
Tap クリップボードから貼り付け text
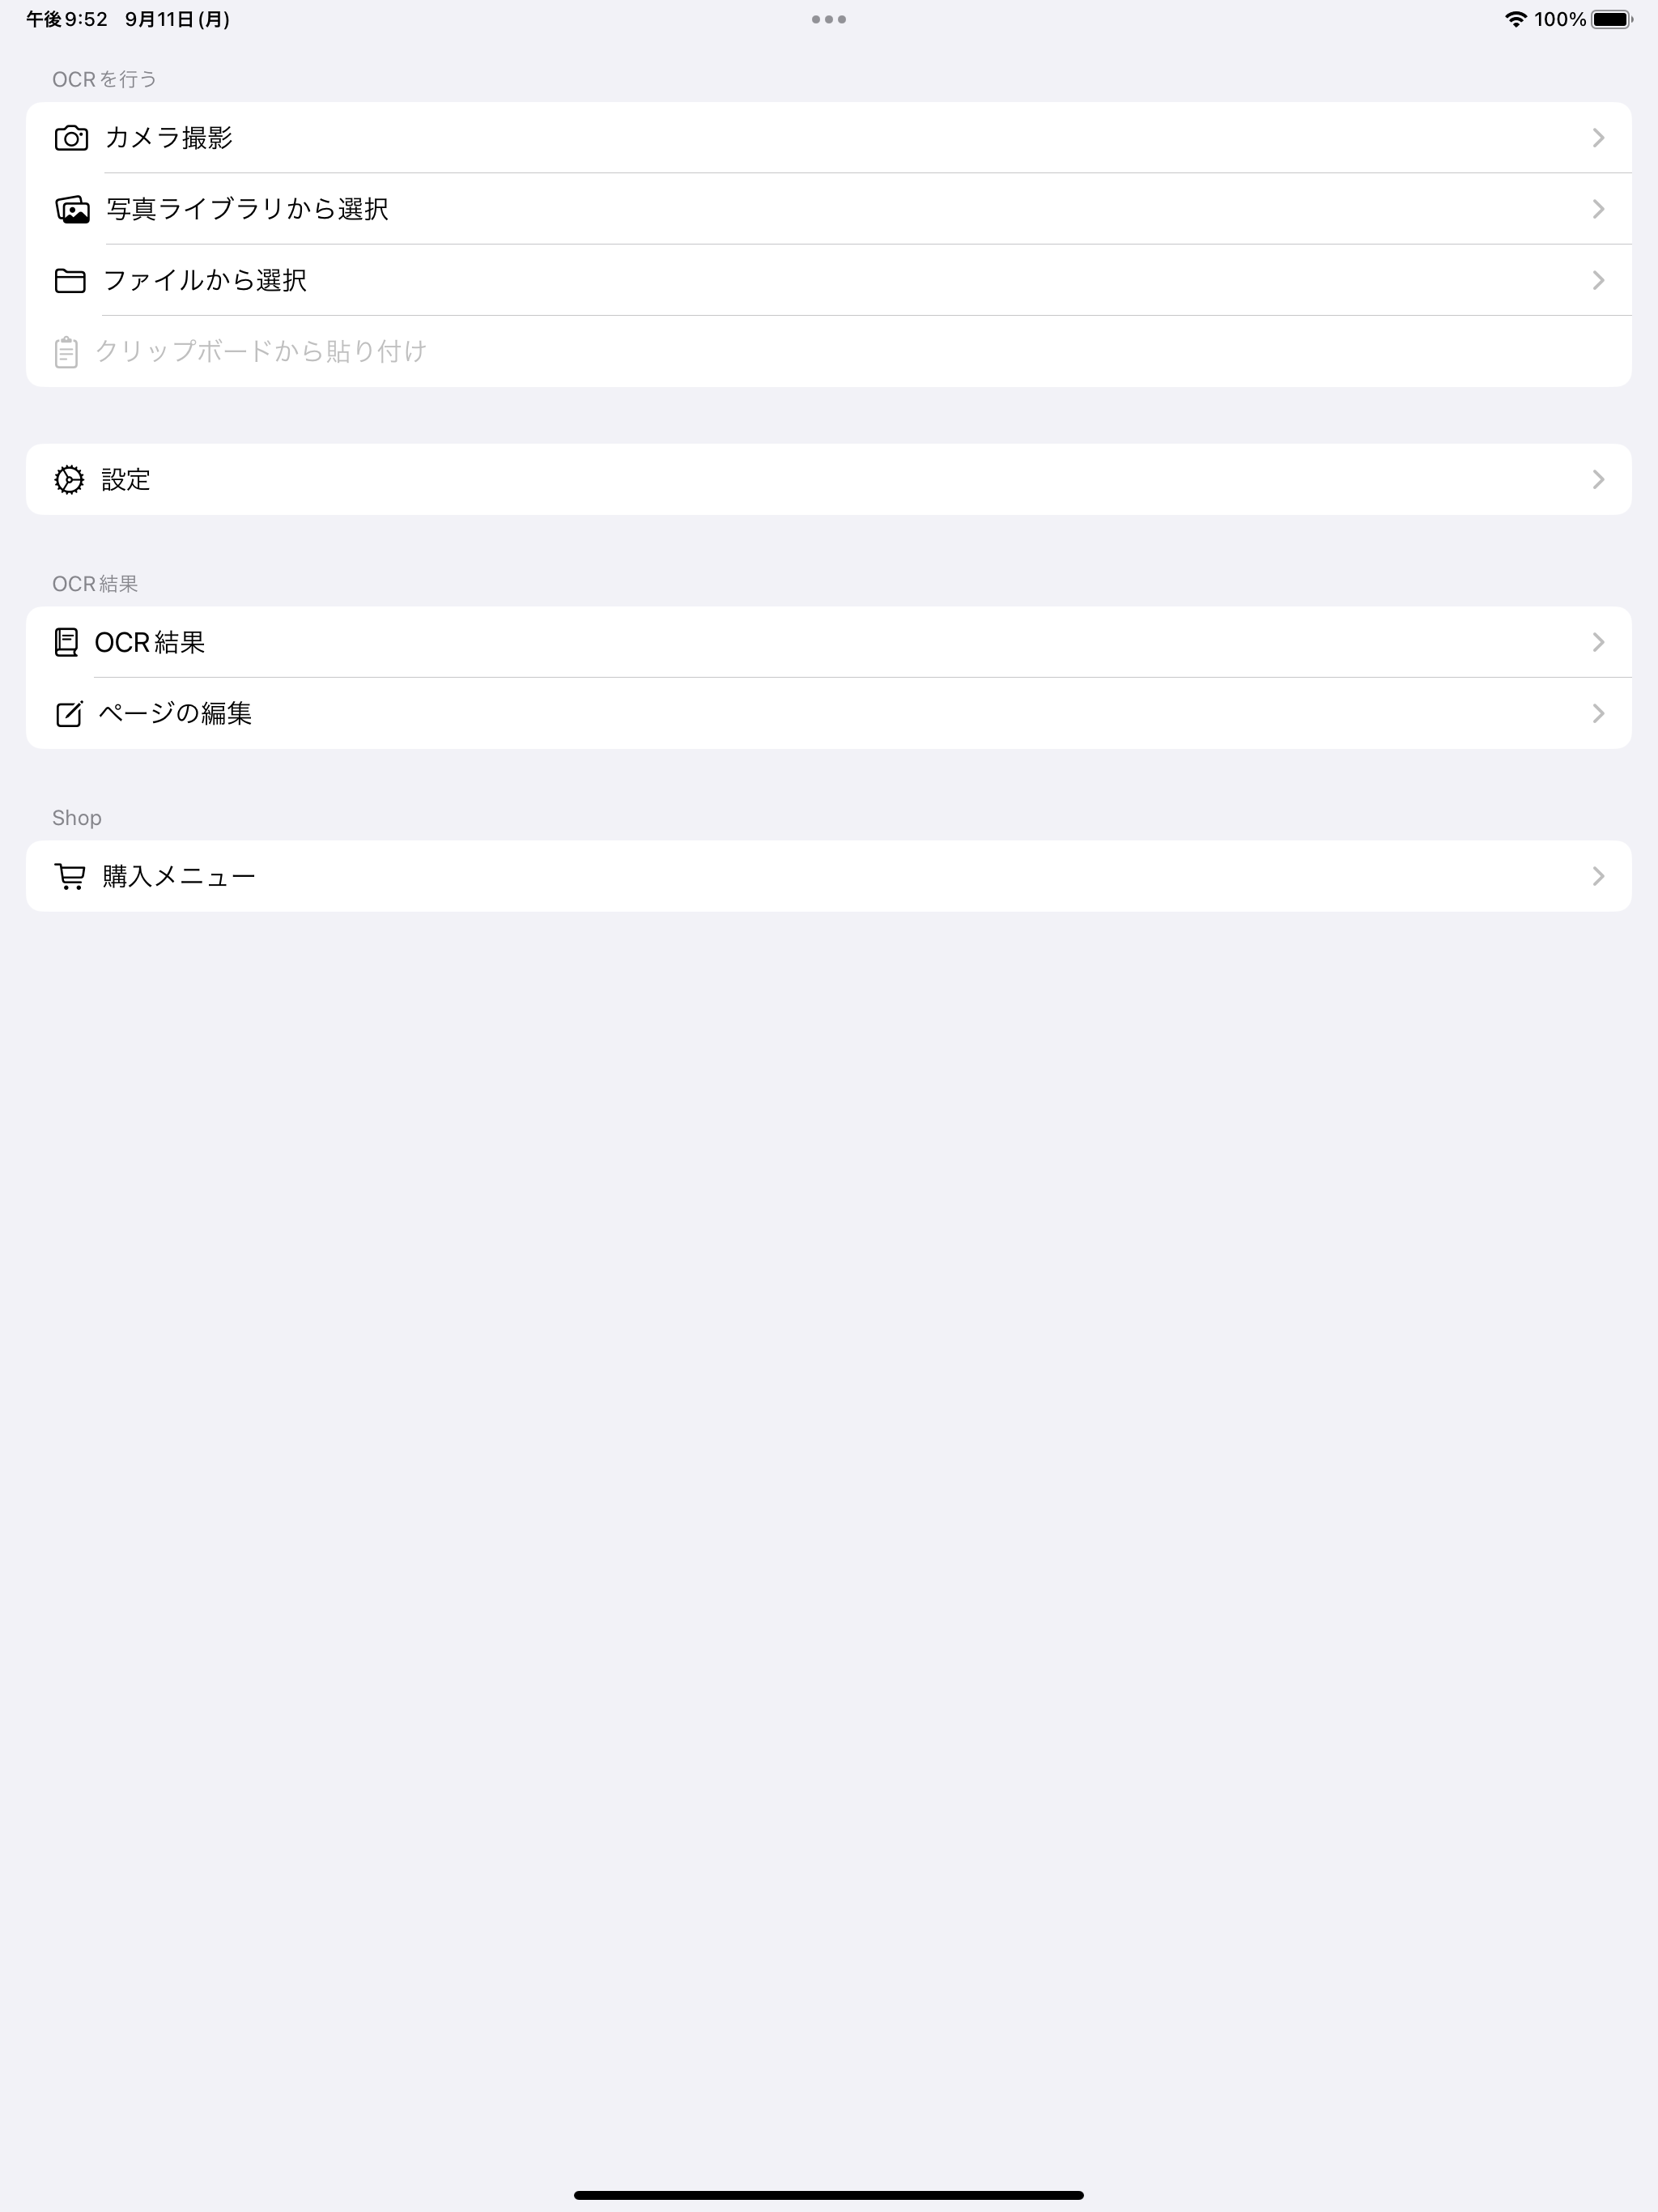(x=261, y=352)
